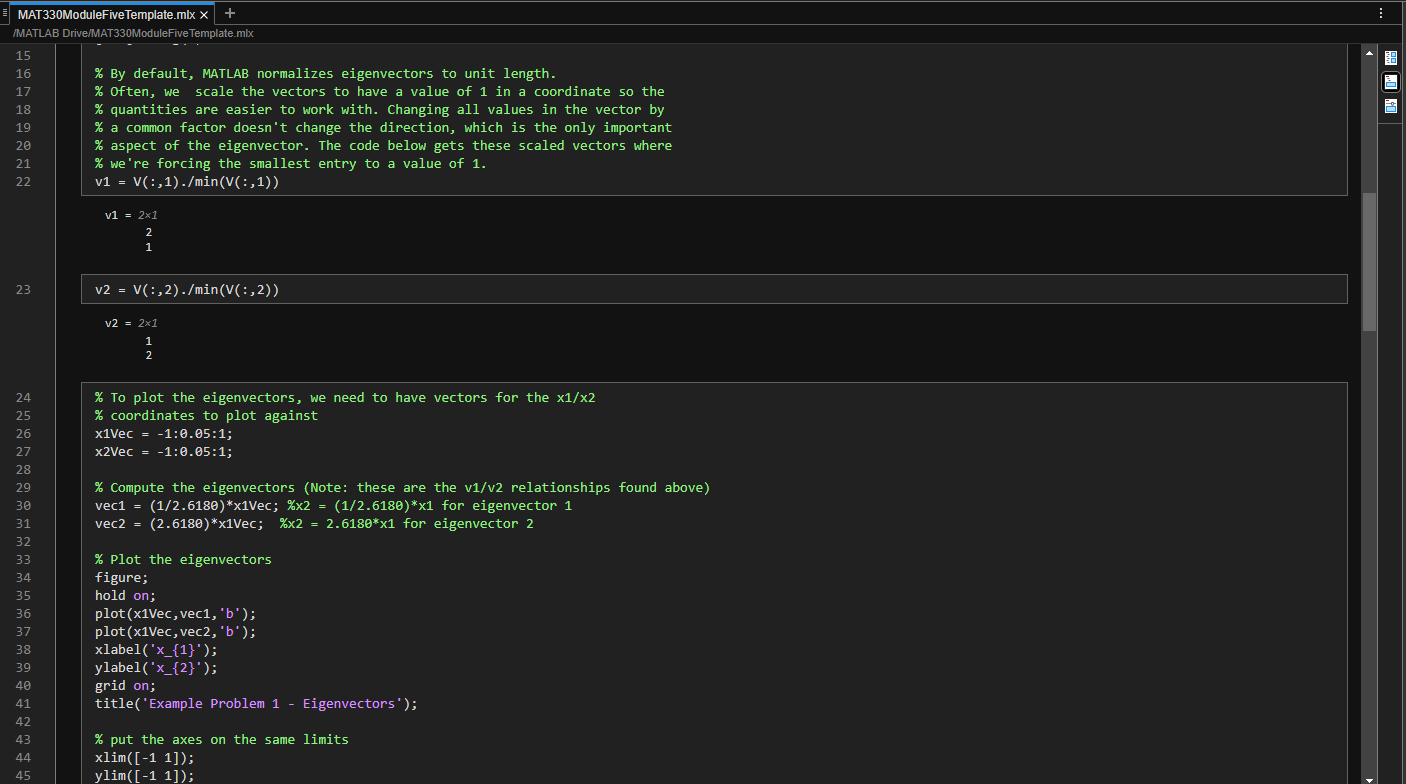The height and width of the screenshot is (784, 1406).
Task: Click the '% Compute the eigenvectors' comment line
Action: 403,488
